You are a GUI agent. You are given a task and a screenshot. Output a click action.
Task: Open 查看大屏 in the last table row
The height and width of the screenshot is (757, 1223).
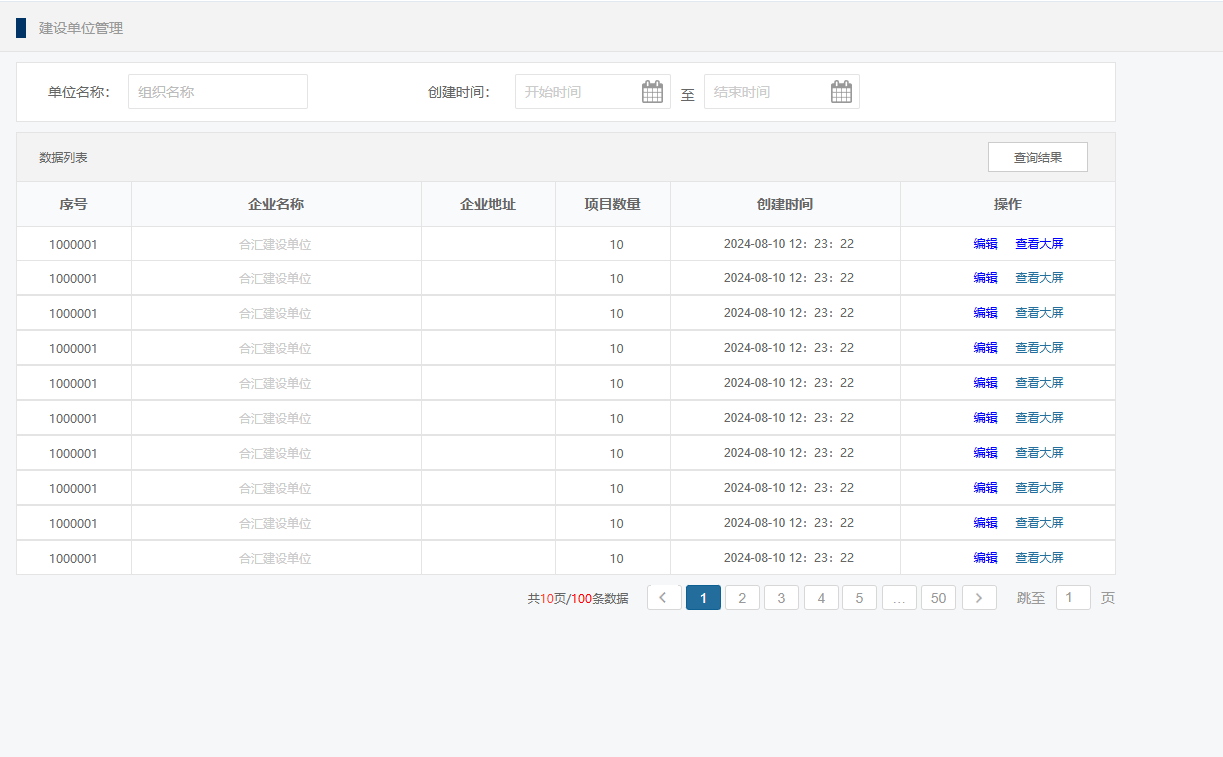coord(1039,558)
